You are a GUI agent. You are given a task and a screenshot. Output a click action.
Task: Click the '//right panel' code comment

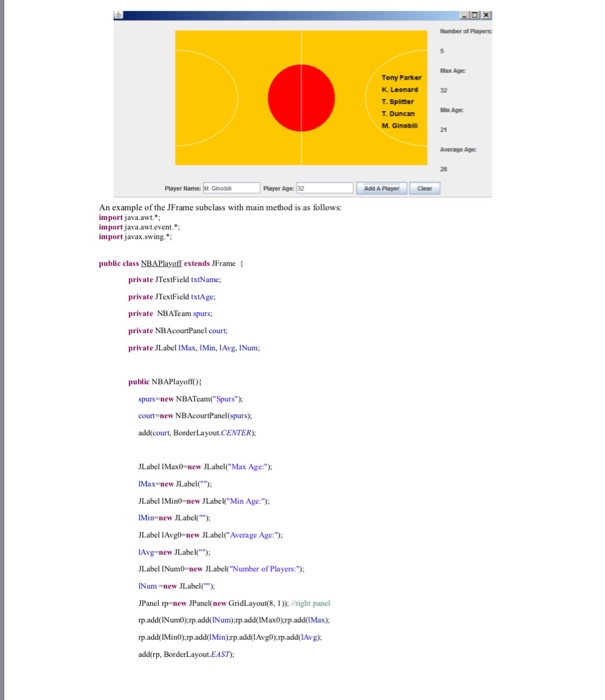click(x=311, y=603)
